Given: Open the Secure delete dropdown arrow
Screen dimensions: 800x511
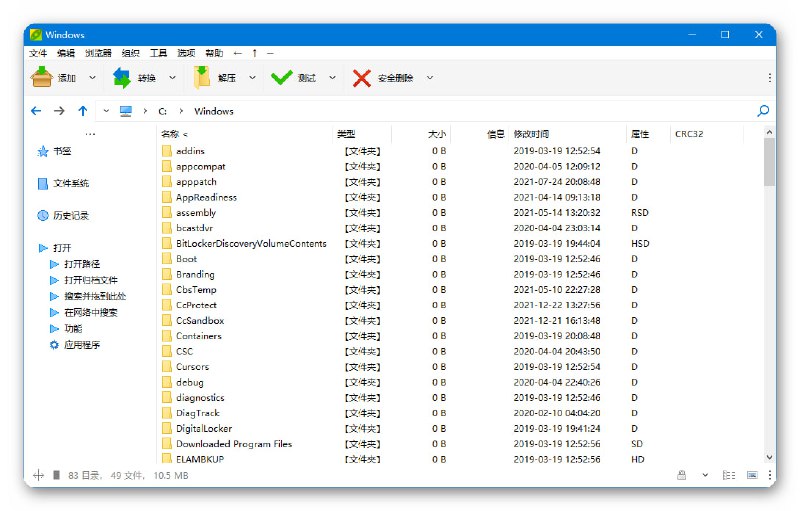Looking at the screenshot, I should tap(430, 78).
